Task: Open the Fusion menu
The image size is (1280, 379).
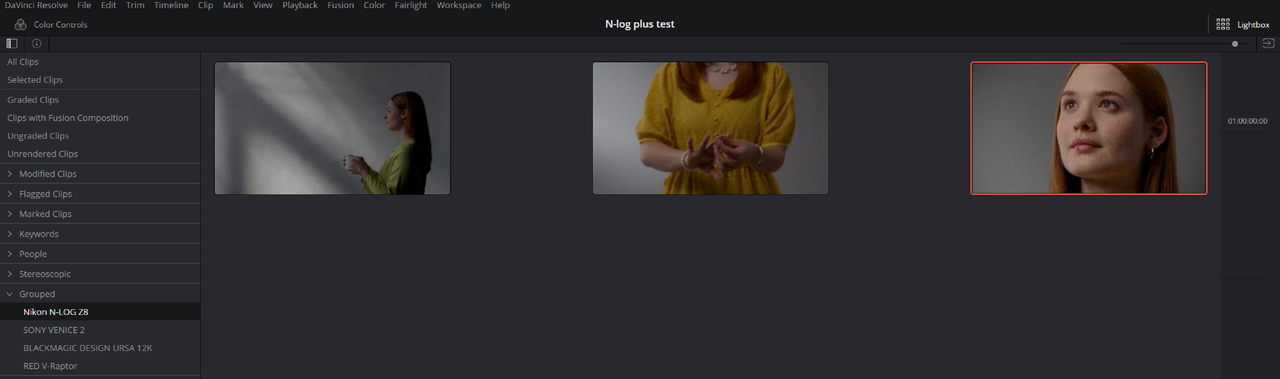Action: click(x=341, y=5)
